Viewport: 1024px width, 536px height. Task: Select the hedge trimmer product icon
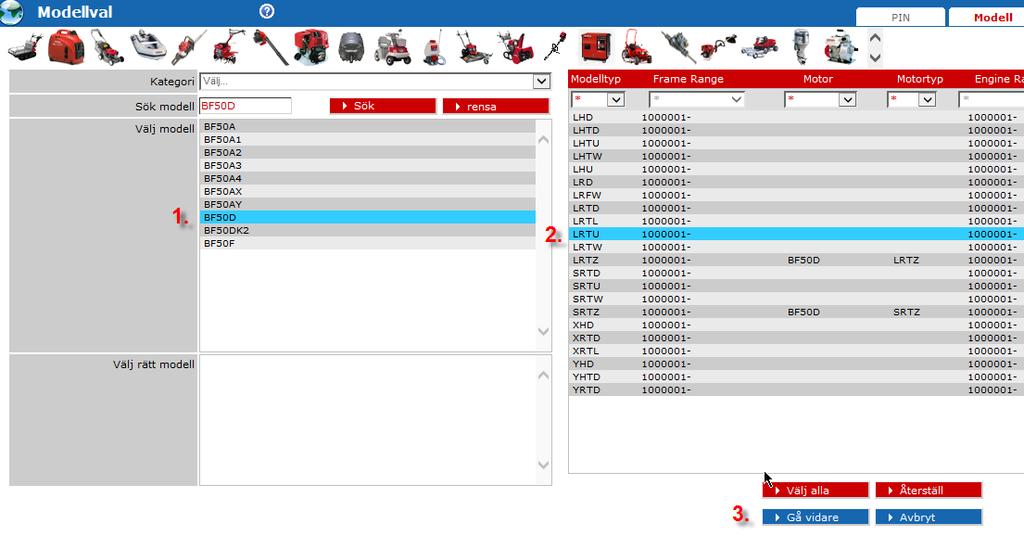pyautogui.click(x=189, y=48)
